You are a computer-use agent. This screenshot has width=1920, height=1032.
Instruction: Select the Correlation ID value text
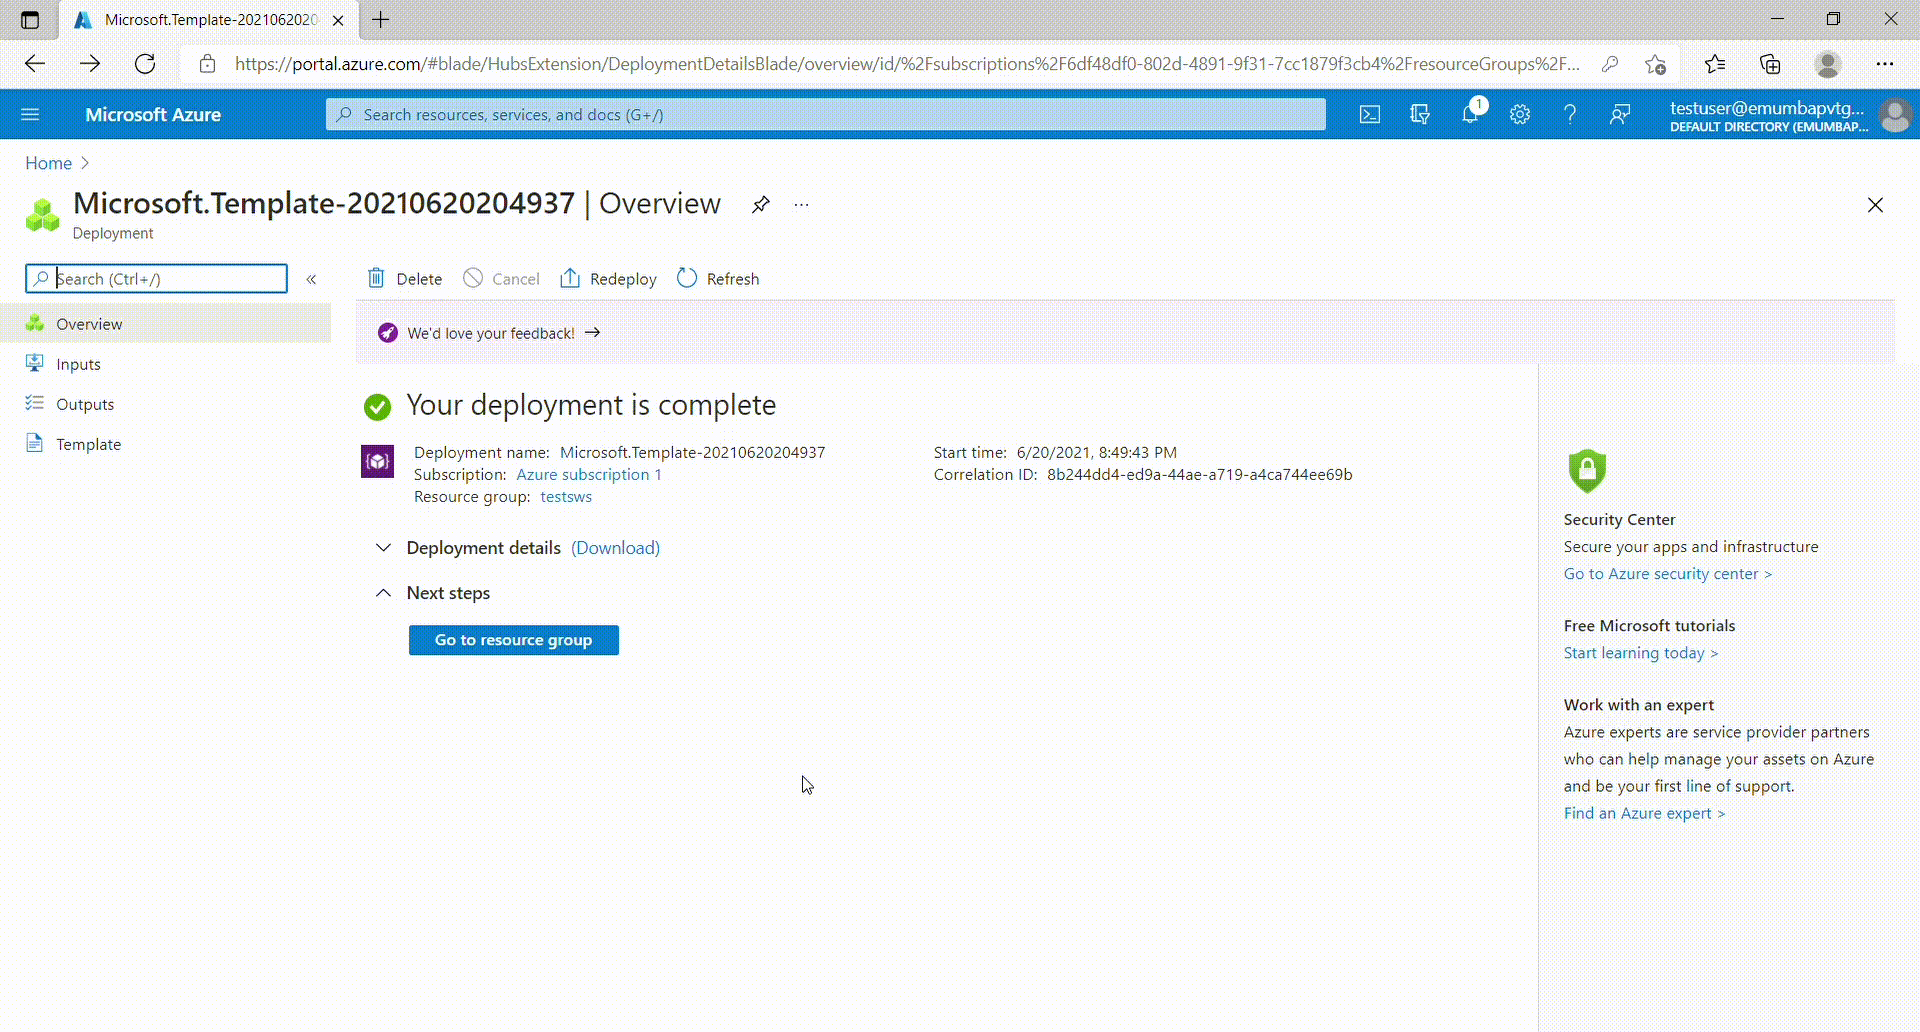(1199, 475)
